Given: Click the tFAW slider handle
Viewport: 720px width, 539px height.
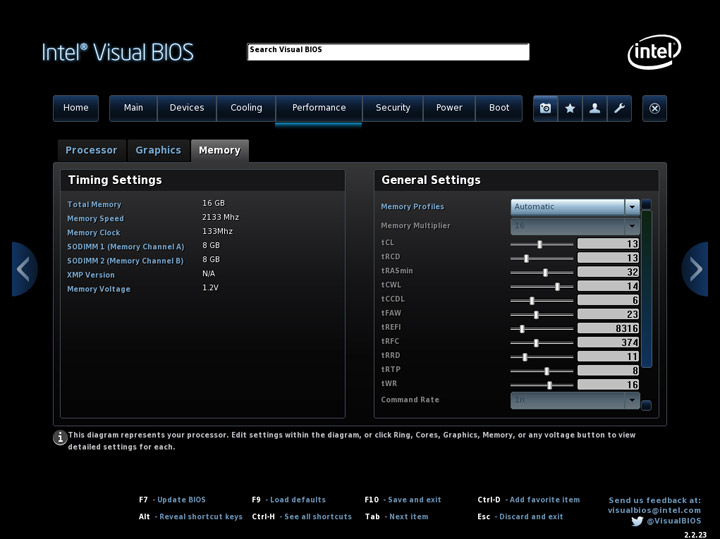Looking at the screenshot, I should coord(536,315).
